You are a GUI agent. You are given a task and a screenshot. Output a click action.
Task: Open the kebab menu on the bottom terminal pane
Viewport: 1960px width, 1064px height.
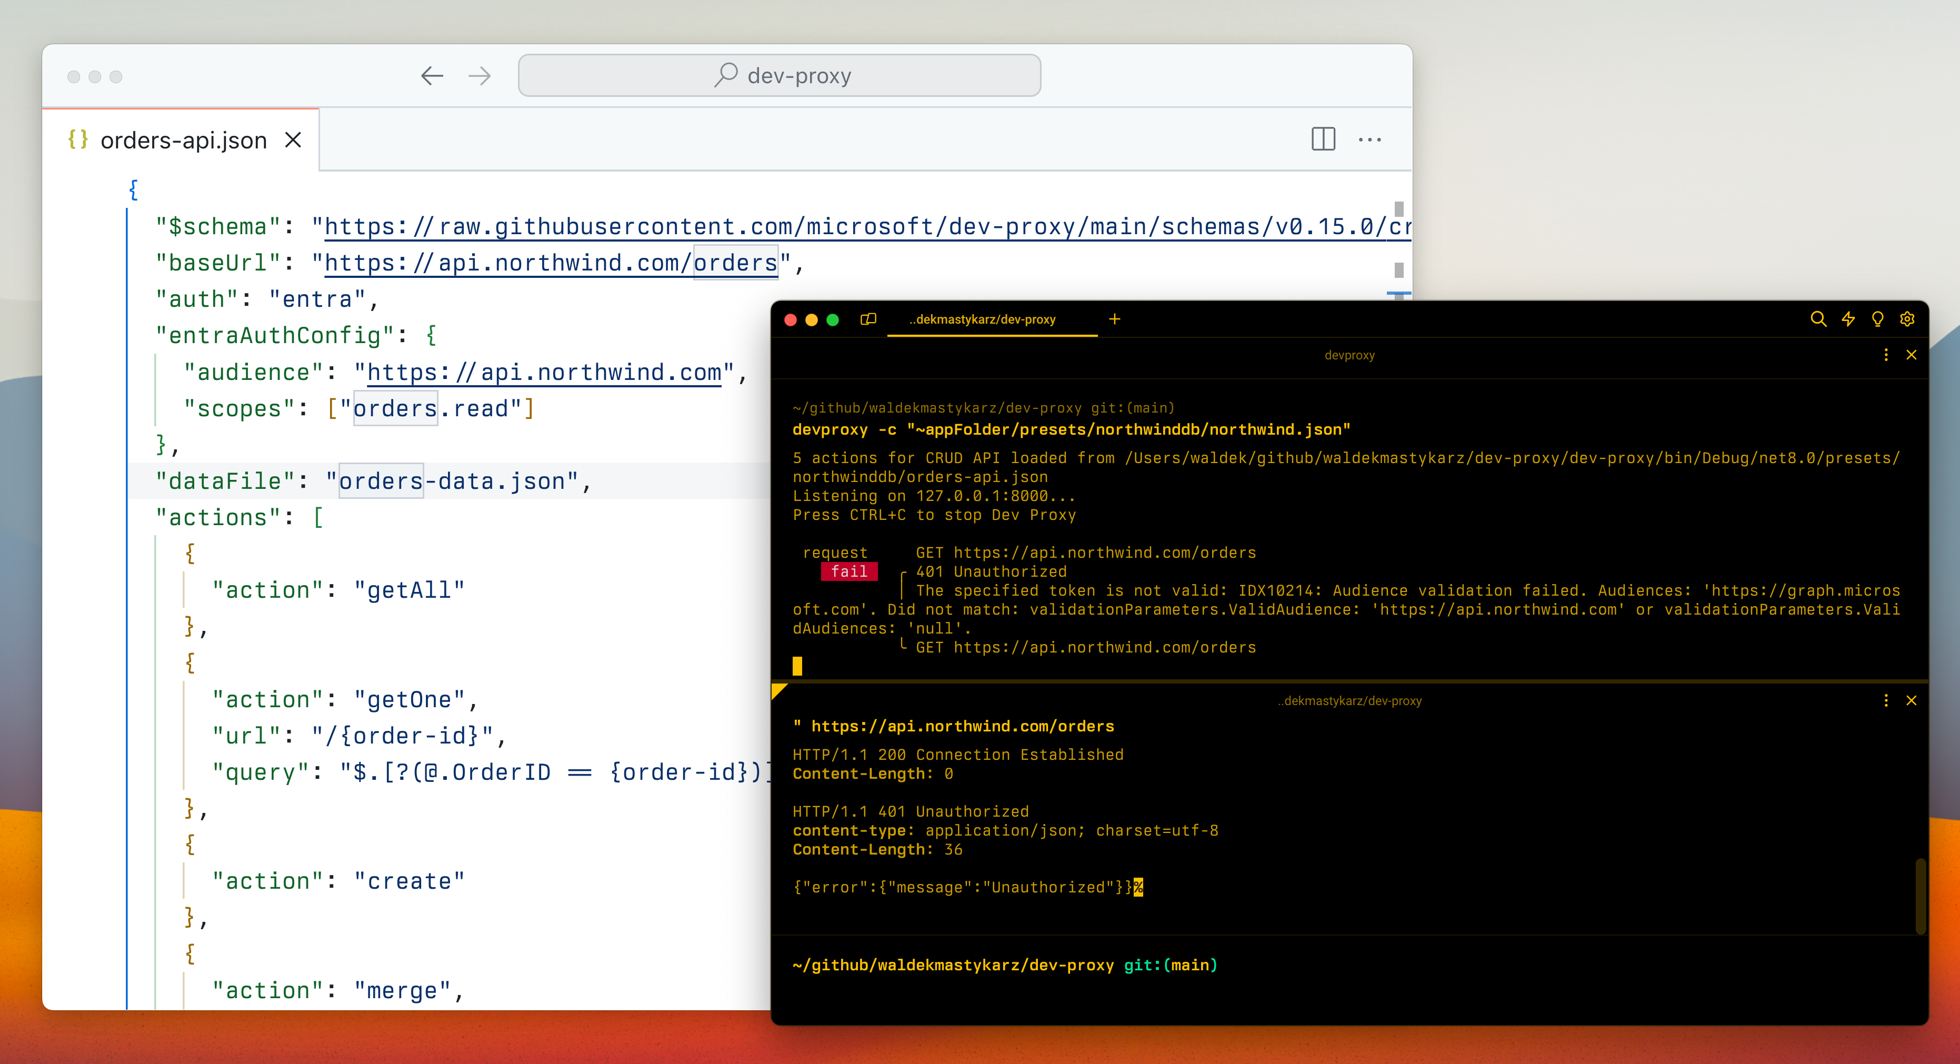click(x=1886, y=701)
